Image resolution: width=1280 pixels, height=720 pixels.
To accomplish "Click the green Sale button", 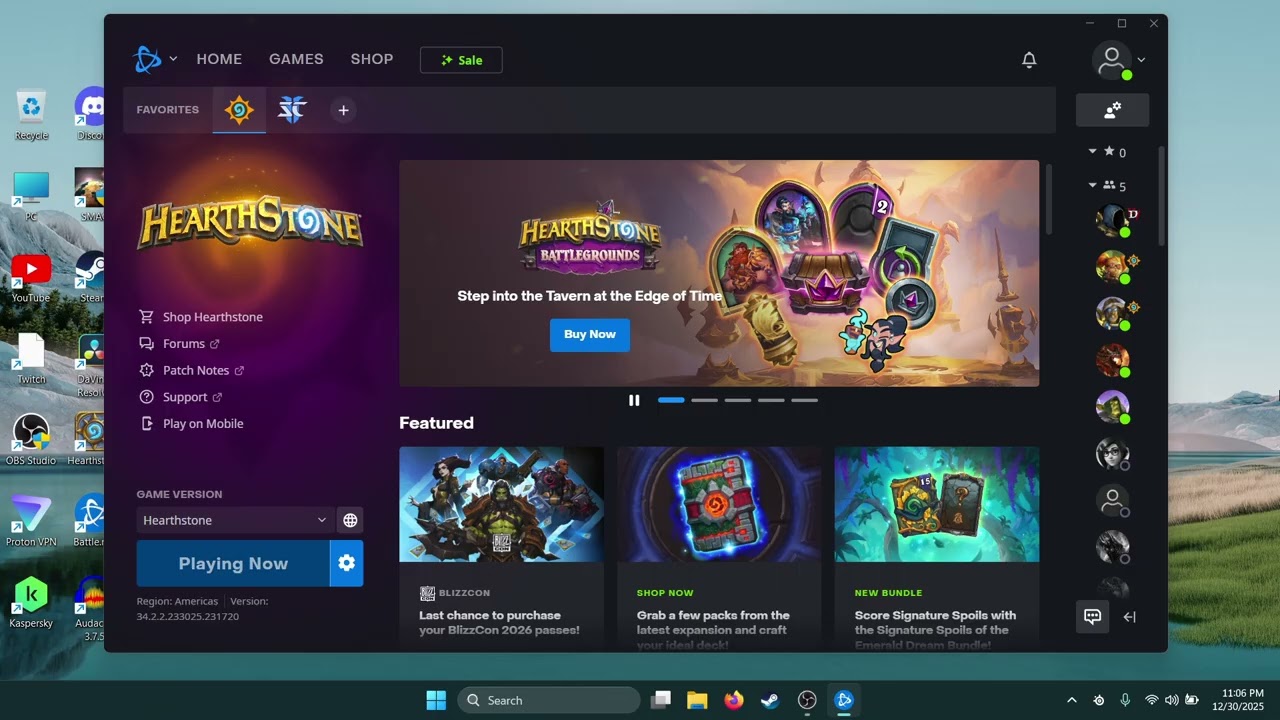I will 461,60.
